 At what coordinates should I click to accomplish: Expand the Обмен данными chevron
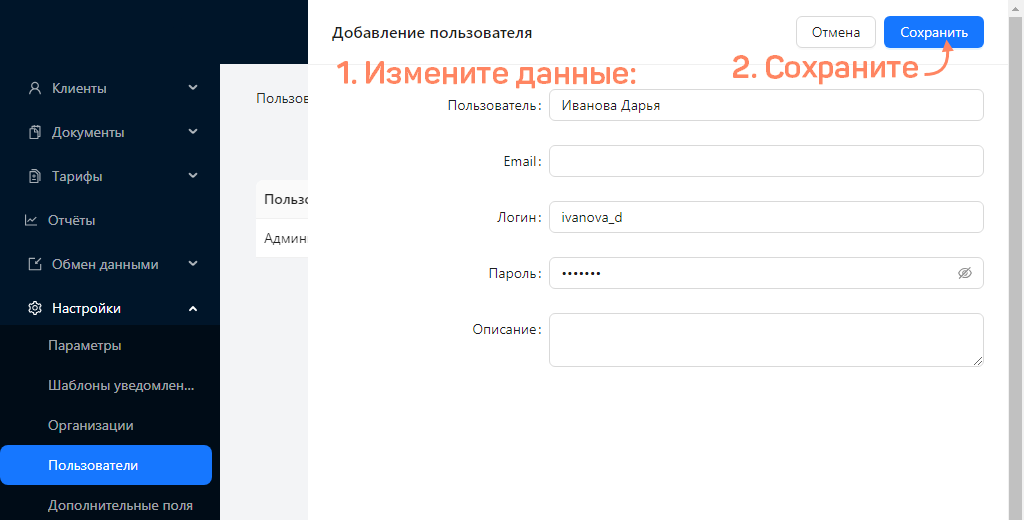(193, 264)
